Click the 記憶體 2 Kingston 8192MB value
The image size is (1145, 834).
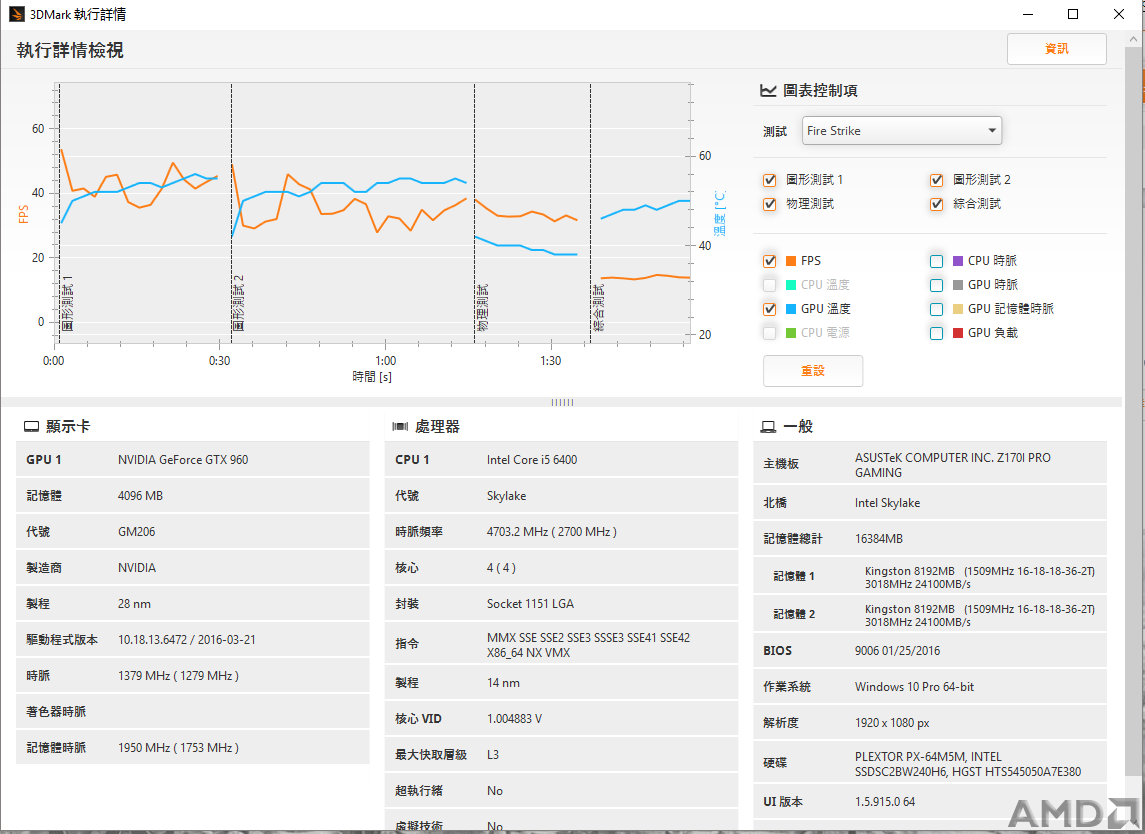click(980, 615)
